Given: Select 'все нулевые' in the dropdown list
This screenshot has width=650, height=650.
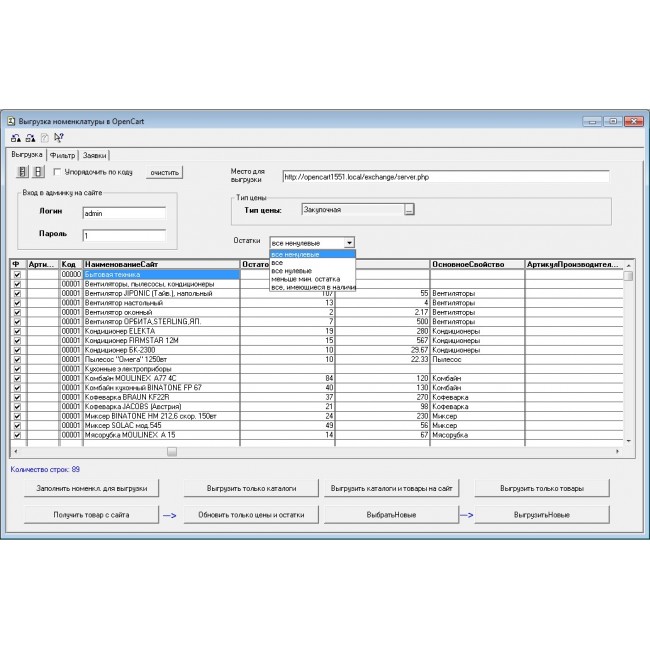Looking at the screenshot, I should 290,271.
